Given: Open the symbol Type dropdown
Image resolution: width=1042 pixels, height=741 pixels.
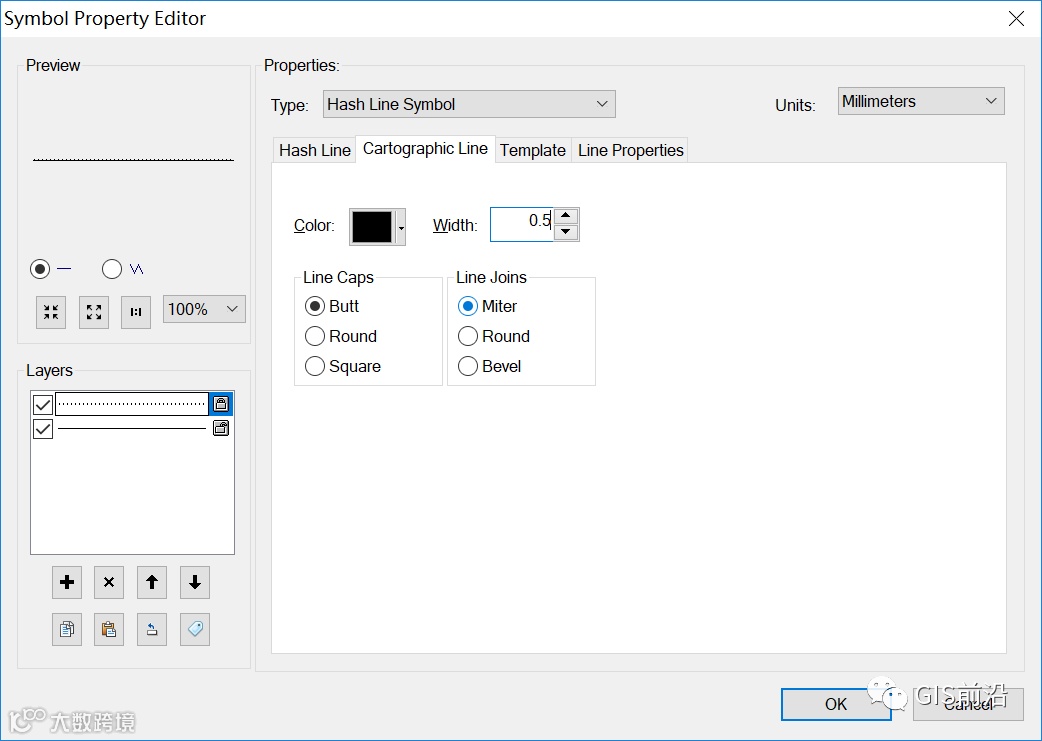Looking at the screenshot, I should (x=469, y=104).
